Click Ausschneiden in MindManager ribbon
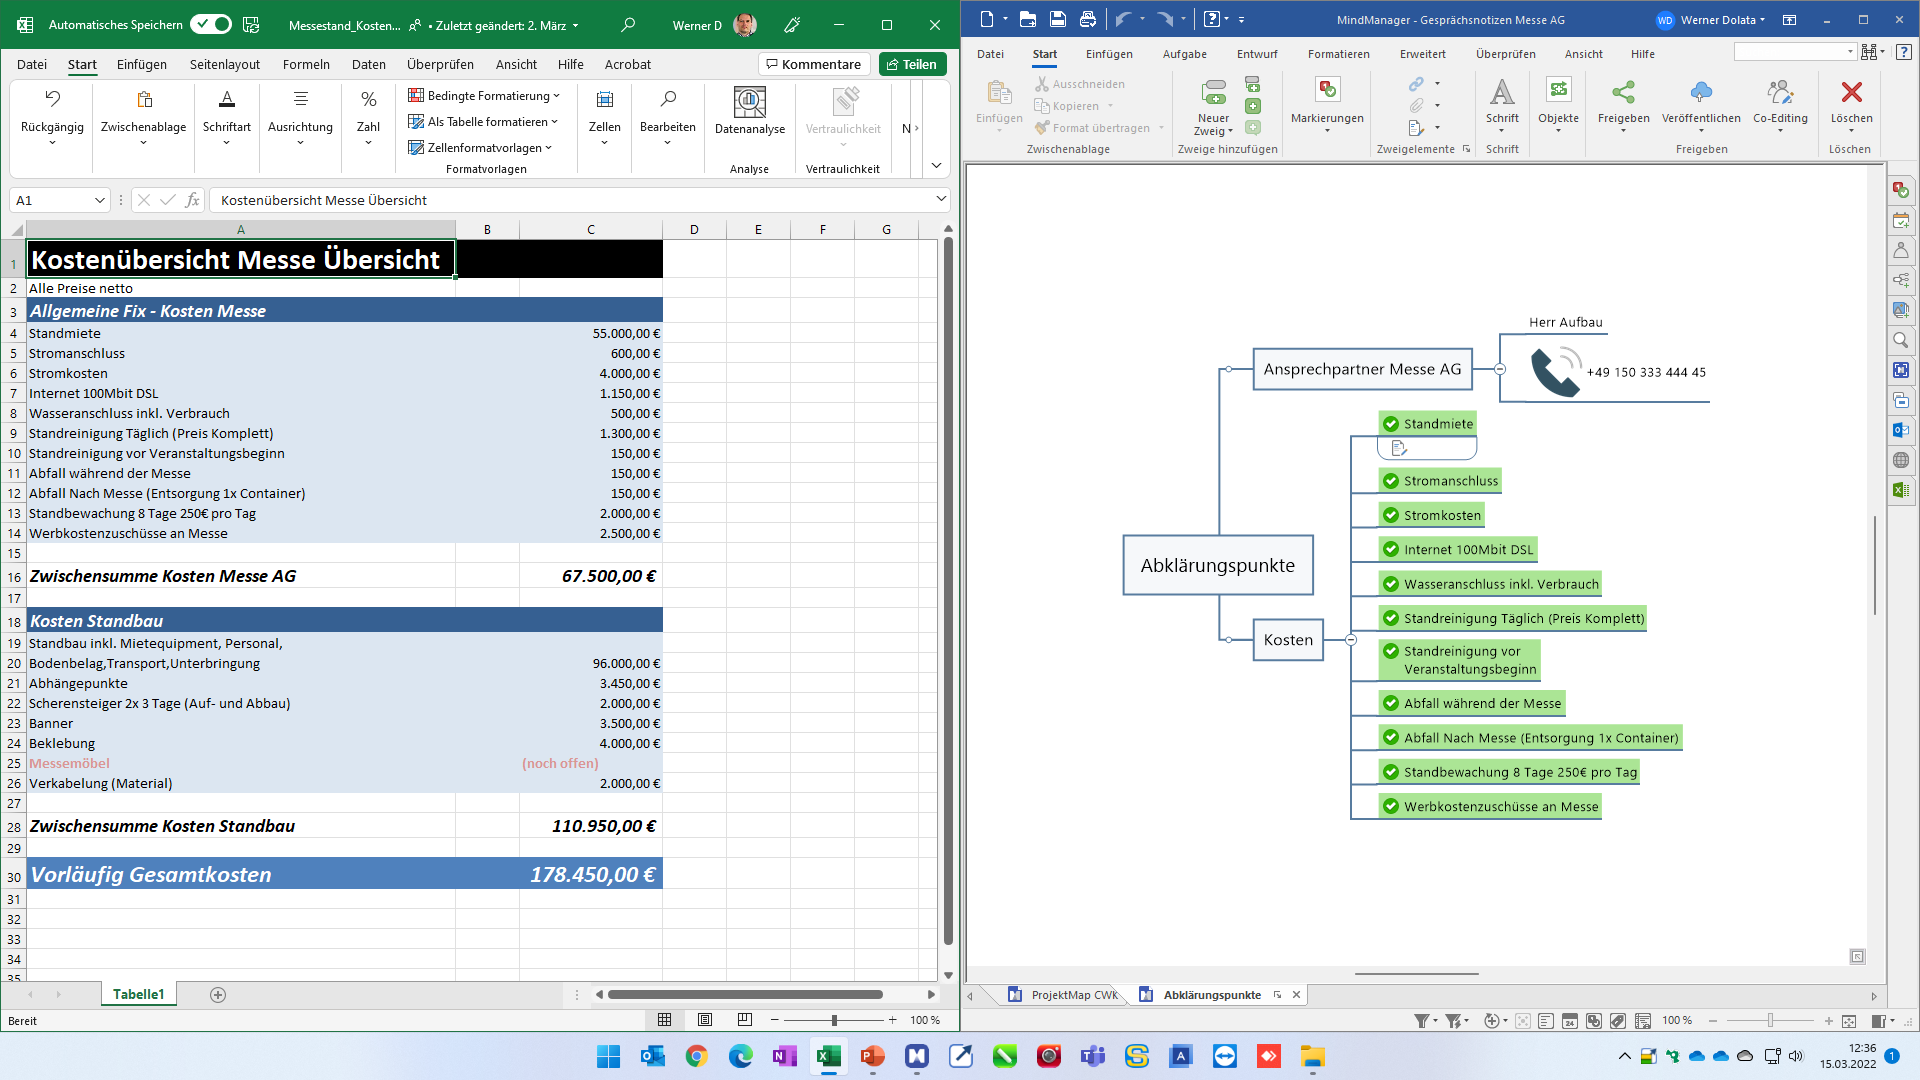This screenshot has width=1920, height=1080. pyautogui.click(x=1079, y=85)
